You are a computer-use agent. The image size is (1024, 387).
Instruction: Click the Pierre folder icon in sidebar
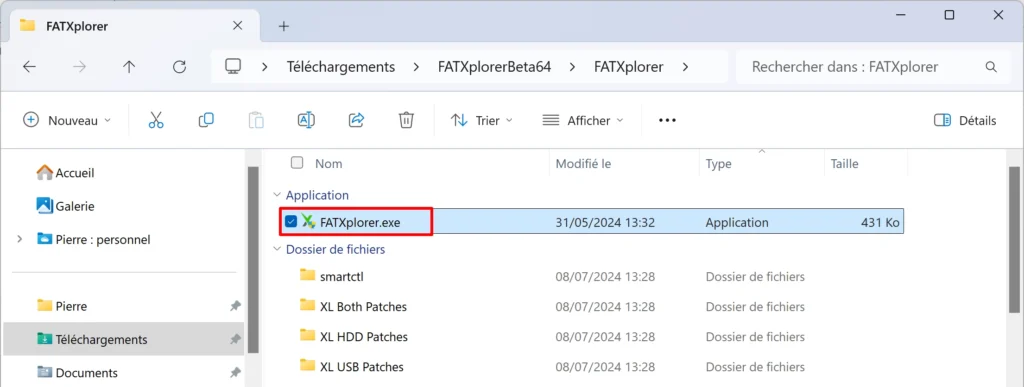[x=44, y=305]
